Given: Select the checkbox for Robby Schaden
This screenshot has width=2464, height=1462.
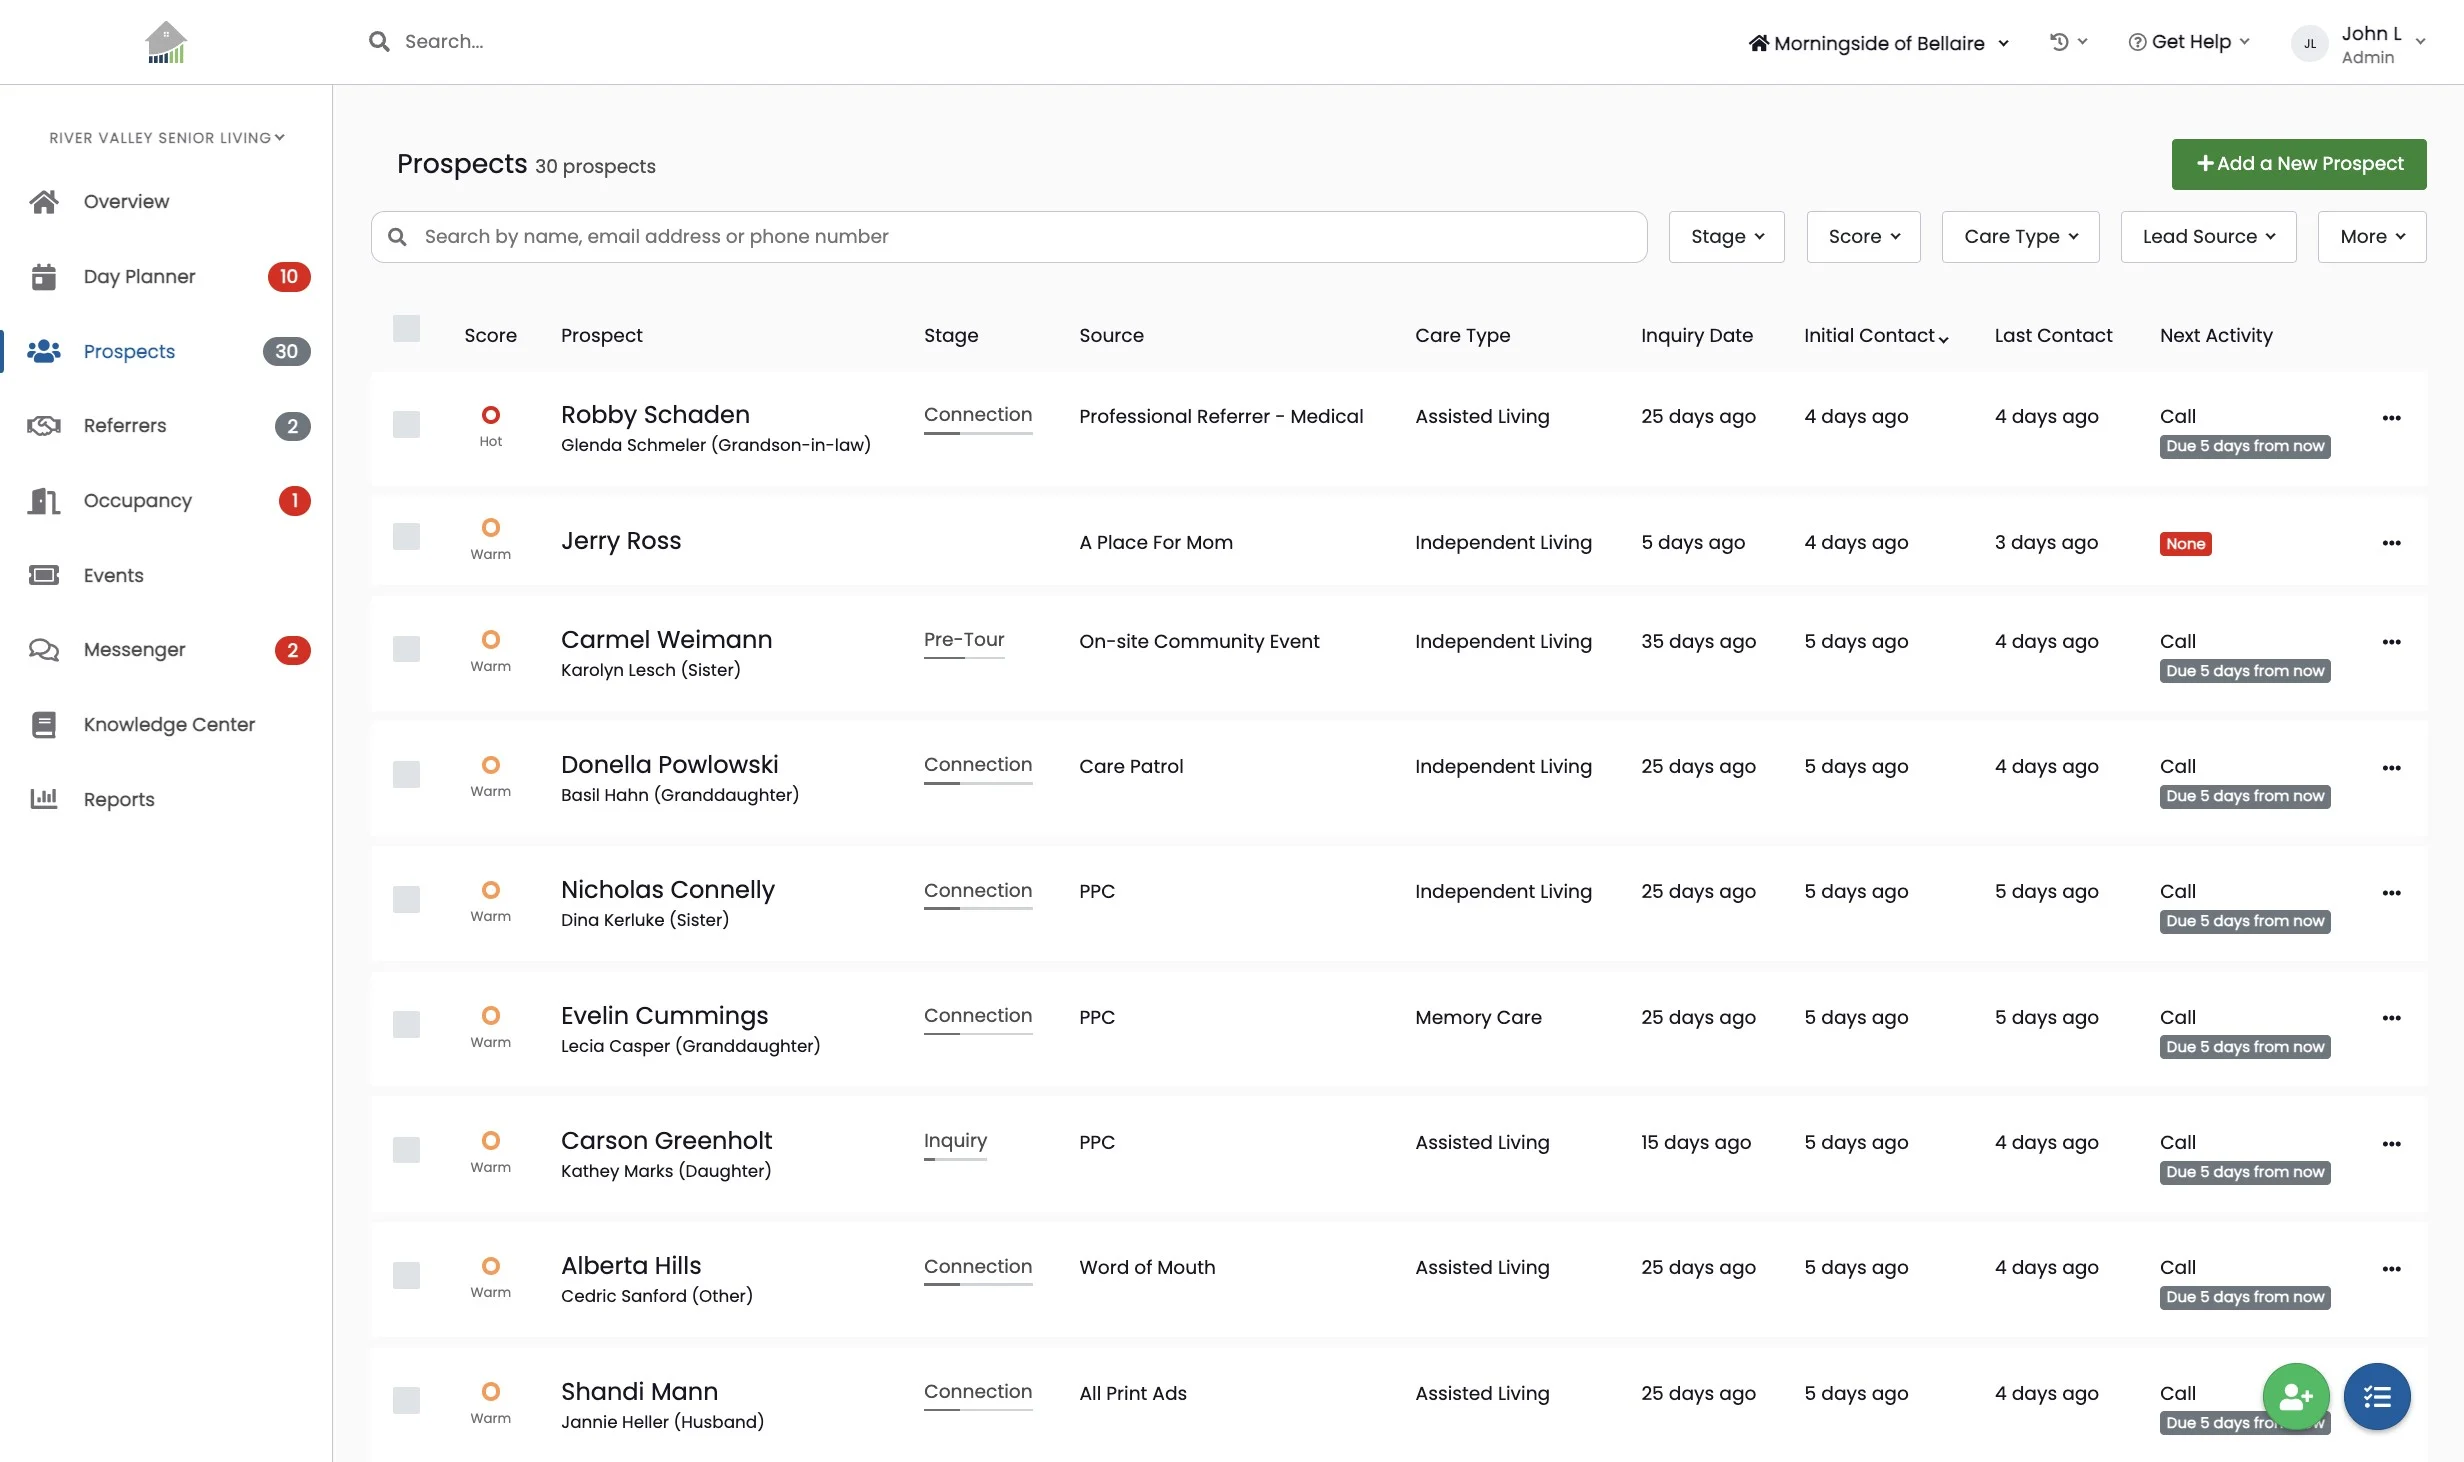Looking at the screenshot, I should tap(406, 424).
